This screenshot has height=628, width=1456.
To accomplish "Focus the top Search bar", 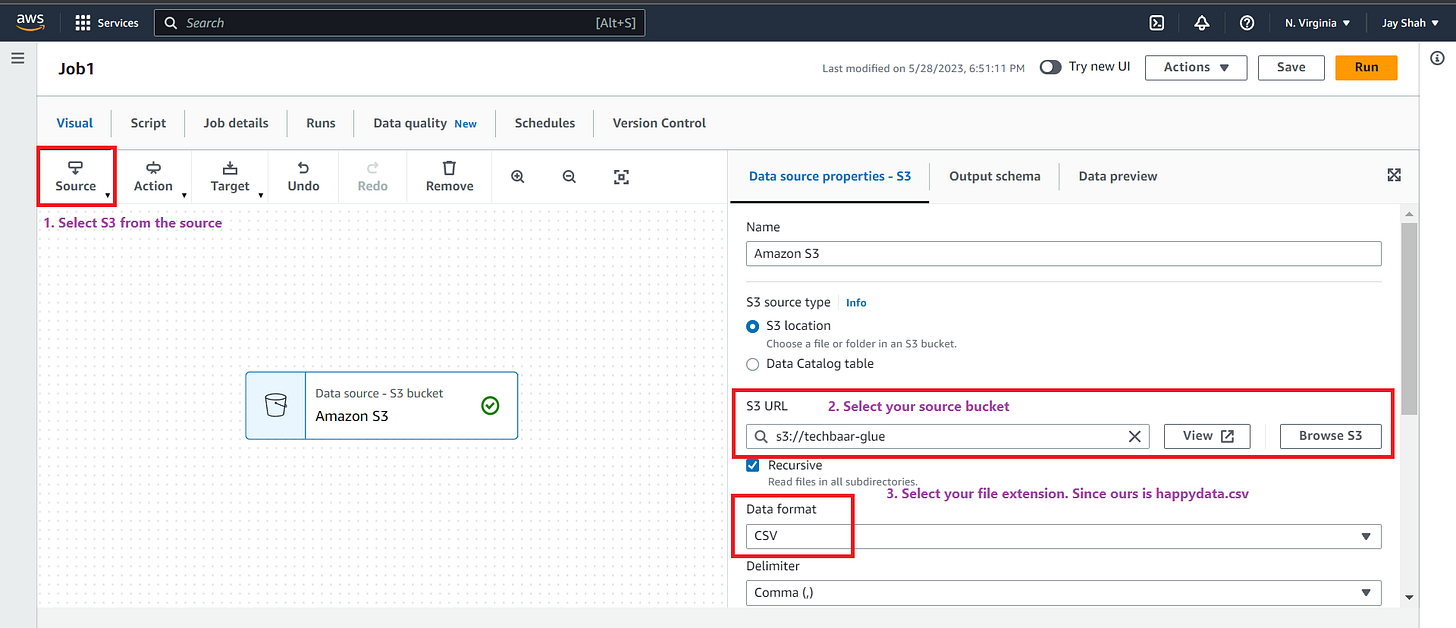I will (x=399, y=22).
